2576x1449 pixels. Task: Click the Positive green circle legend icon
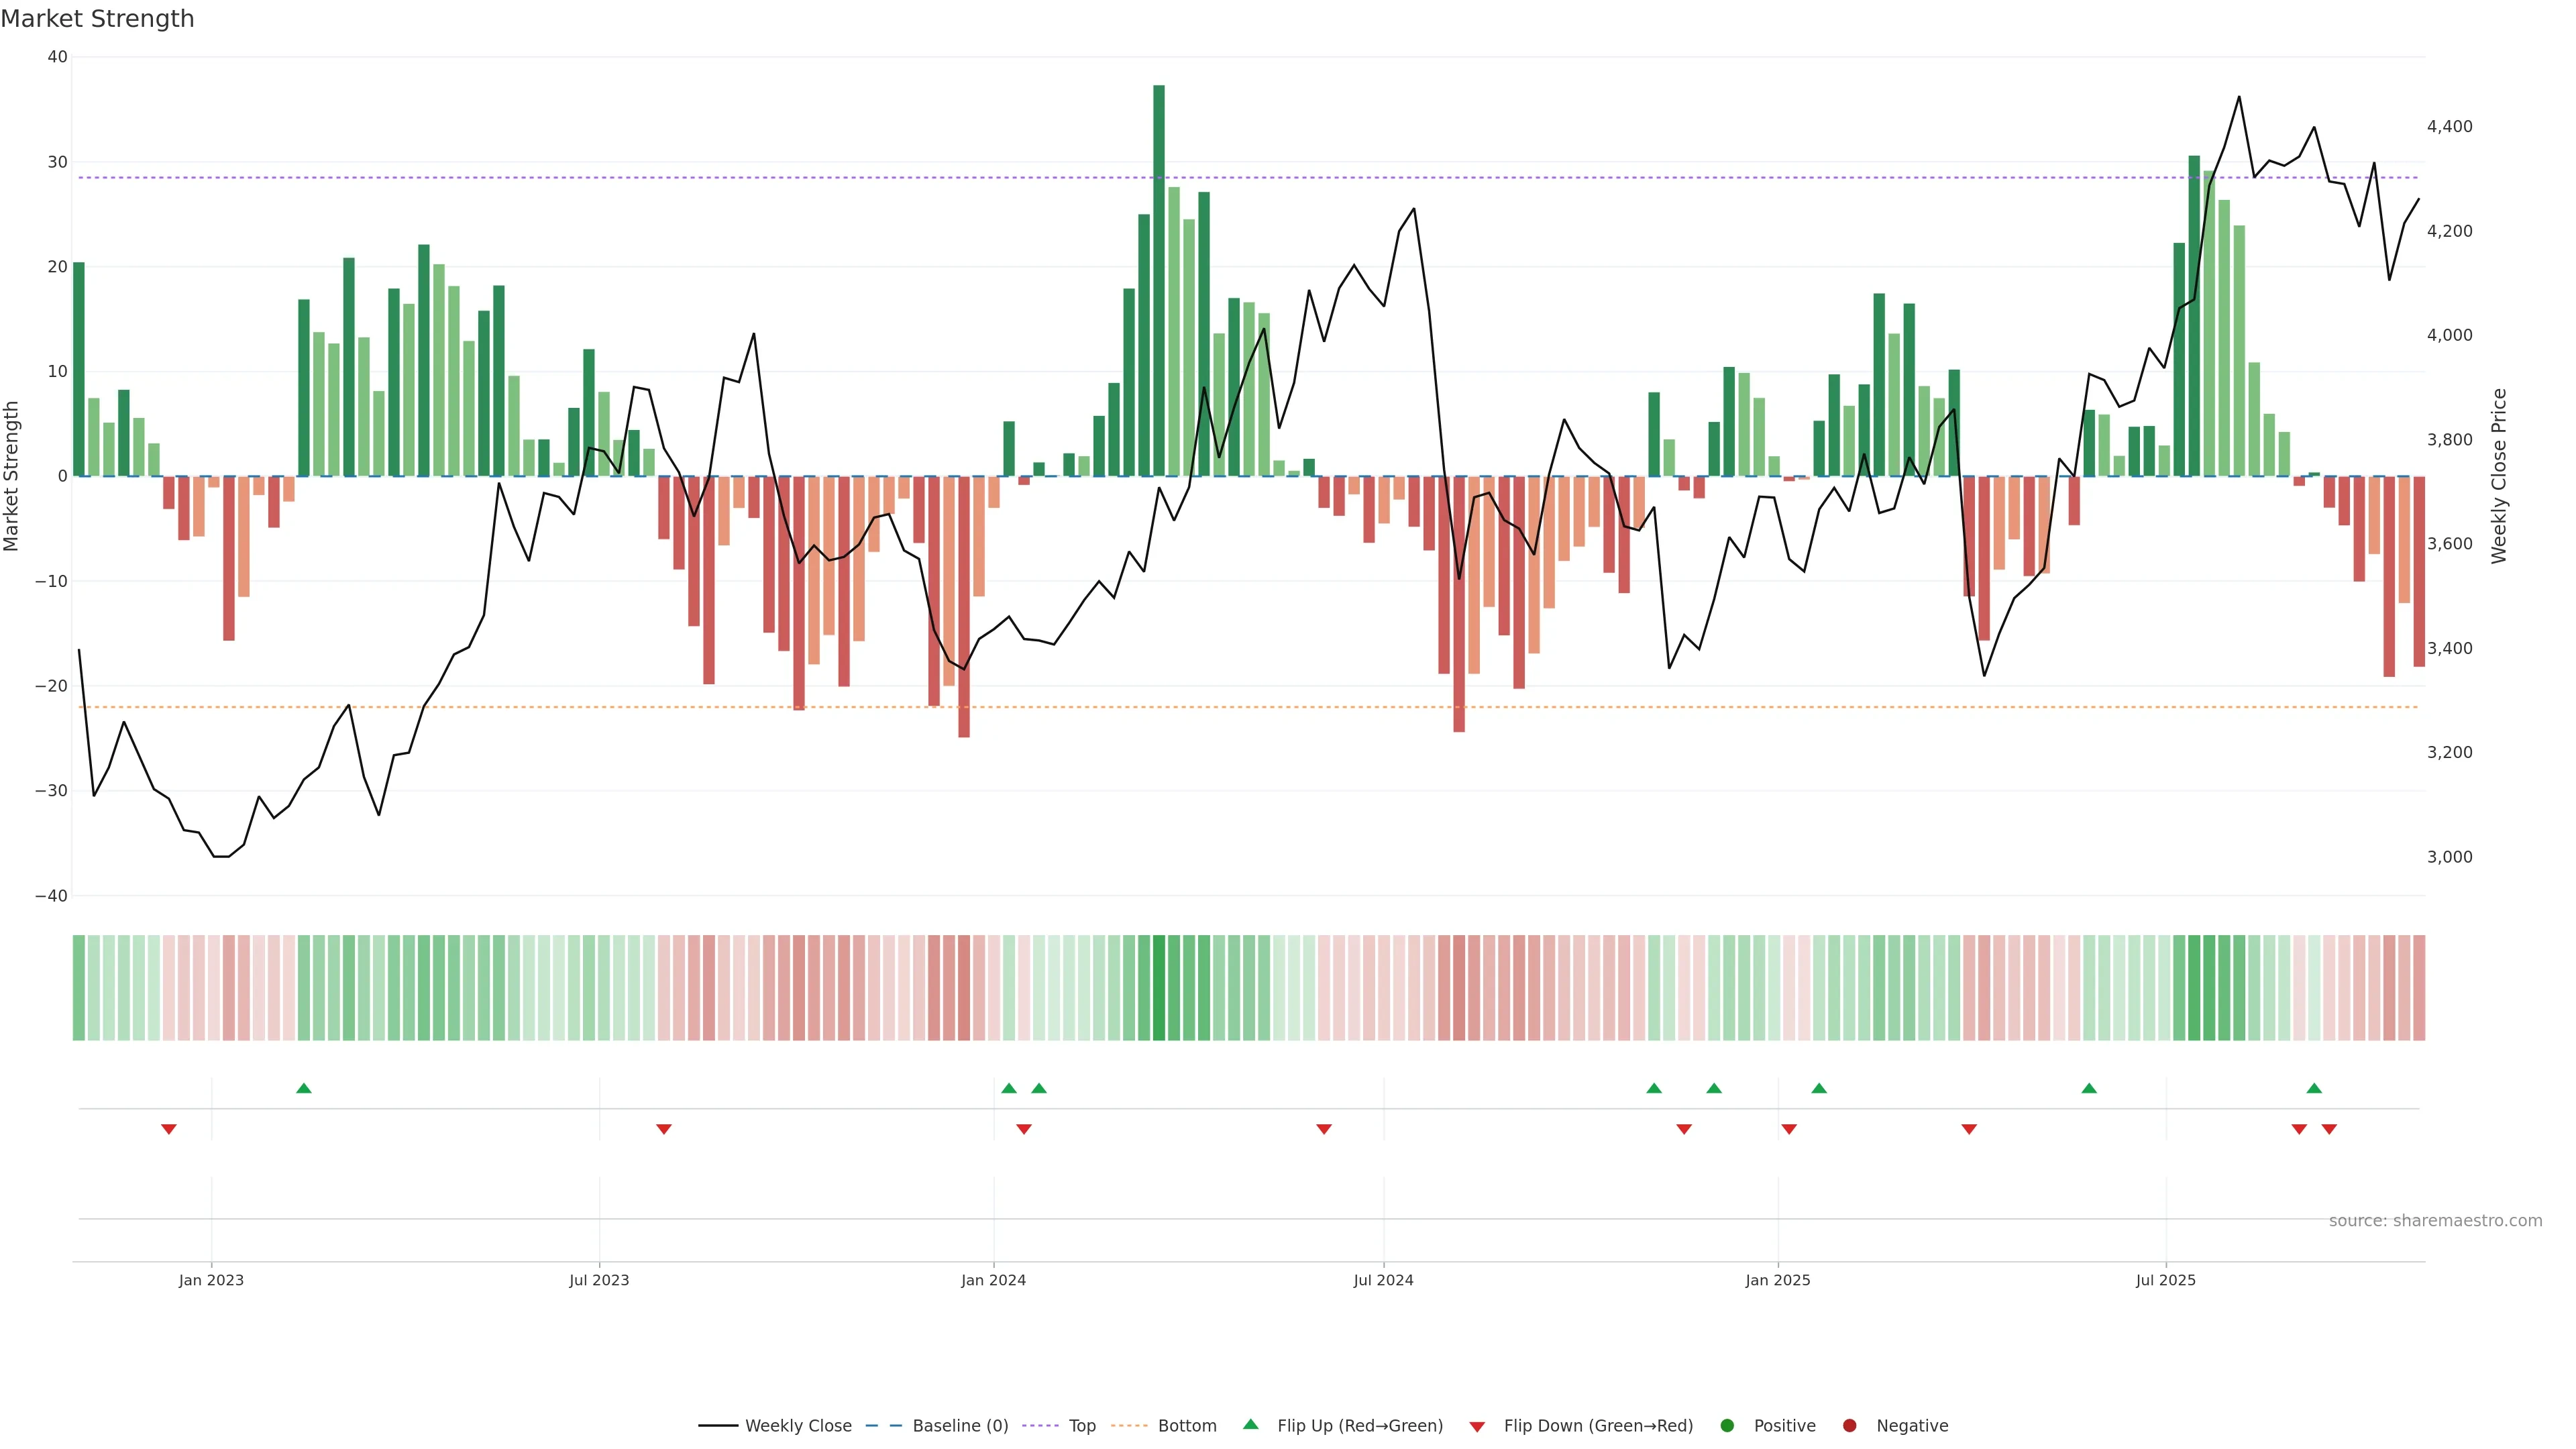[1727, 1426]
